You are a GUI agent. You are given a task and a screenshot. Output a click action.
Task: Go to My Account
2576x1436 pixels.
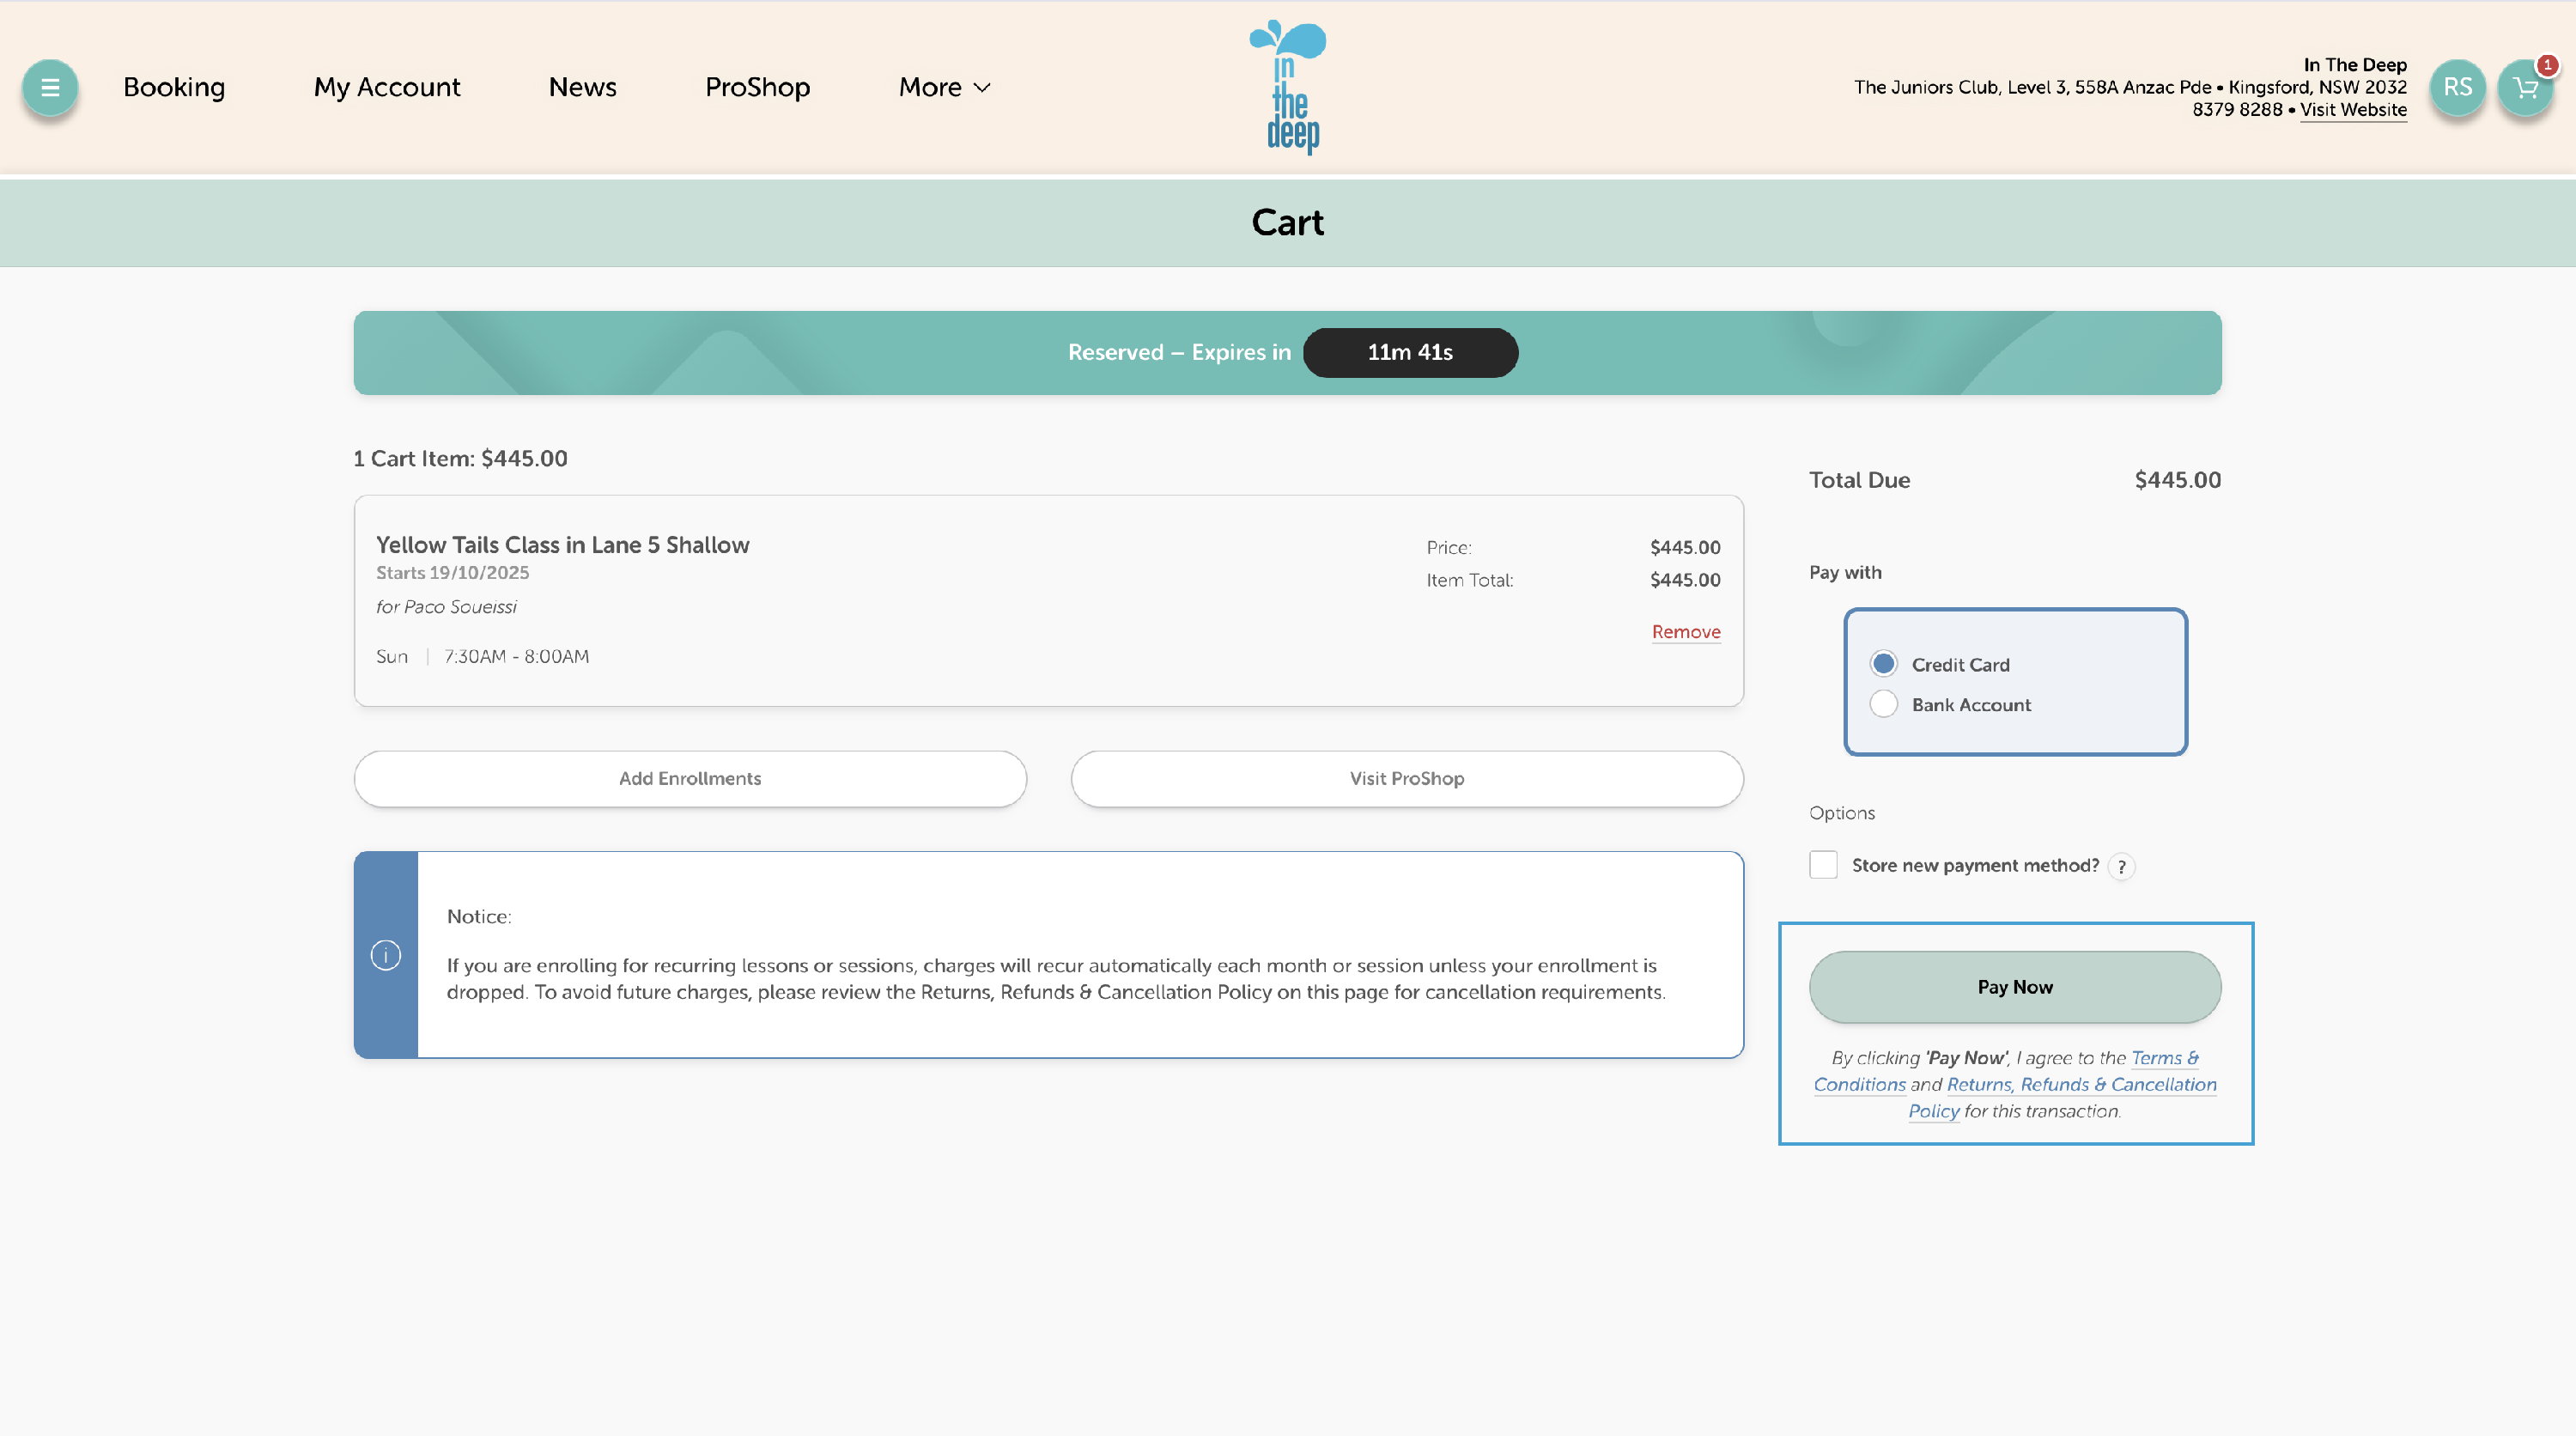(387, 87)
